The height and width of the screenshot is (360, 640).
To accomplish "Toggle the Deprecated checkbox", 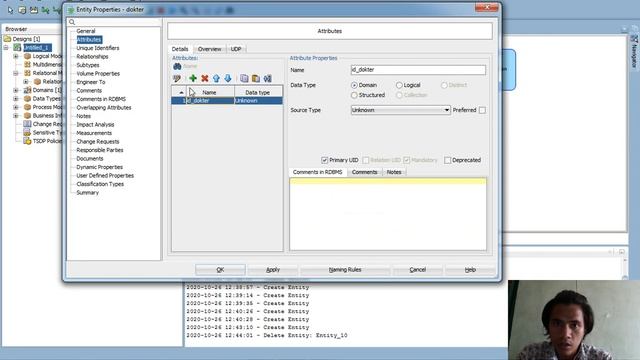I will coord(447,160).
